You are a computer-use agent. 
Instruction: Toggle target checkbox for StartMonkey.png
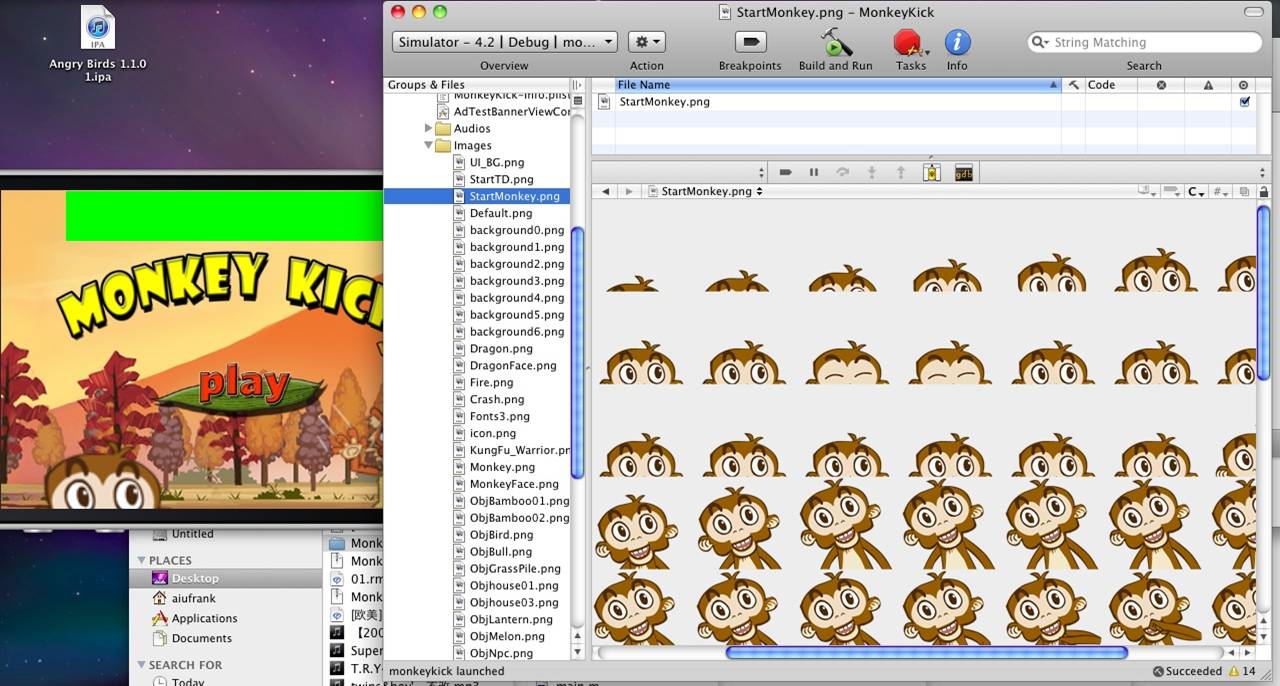1244,101
